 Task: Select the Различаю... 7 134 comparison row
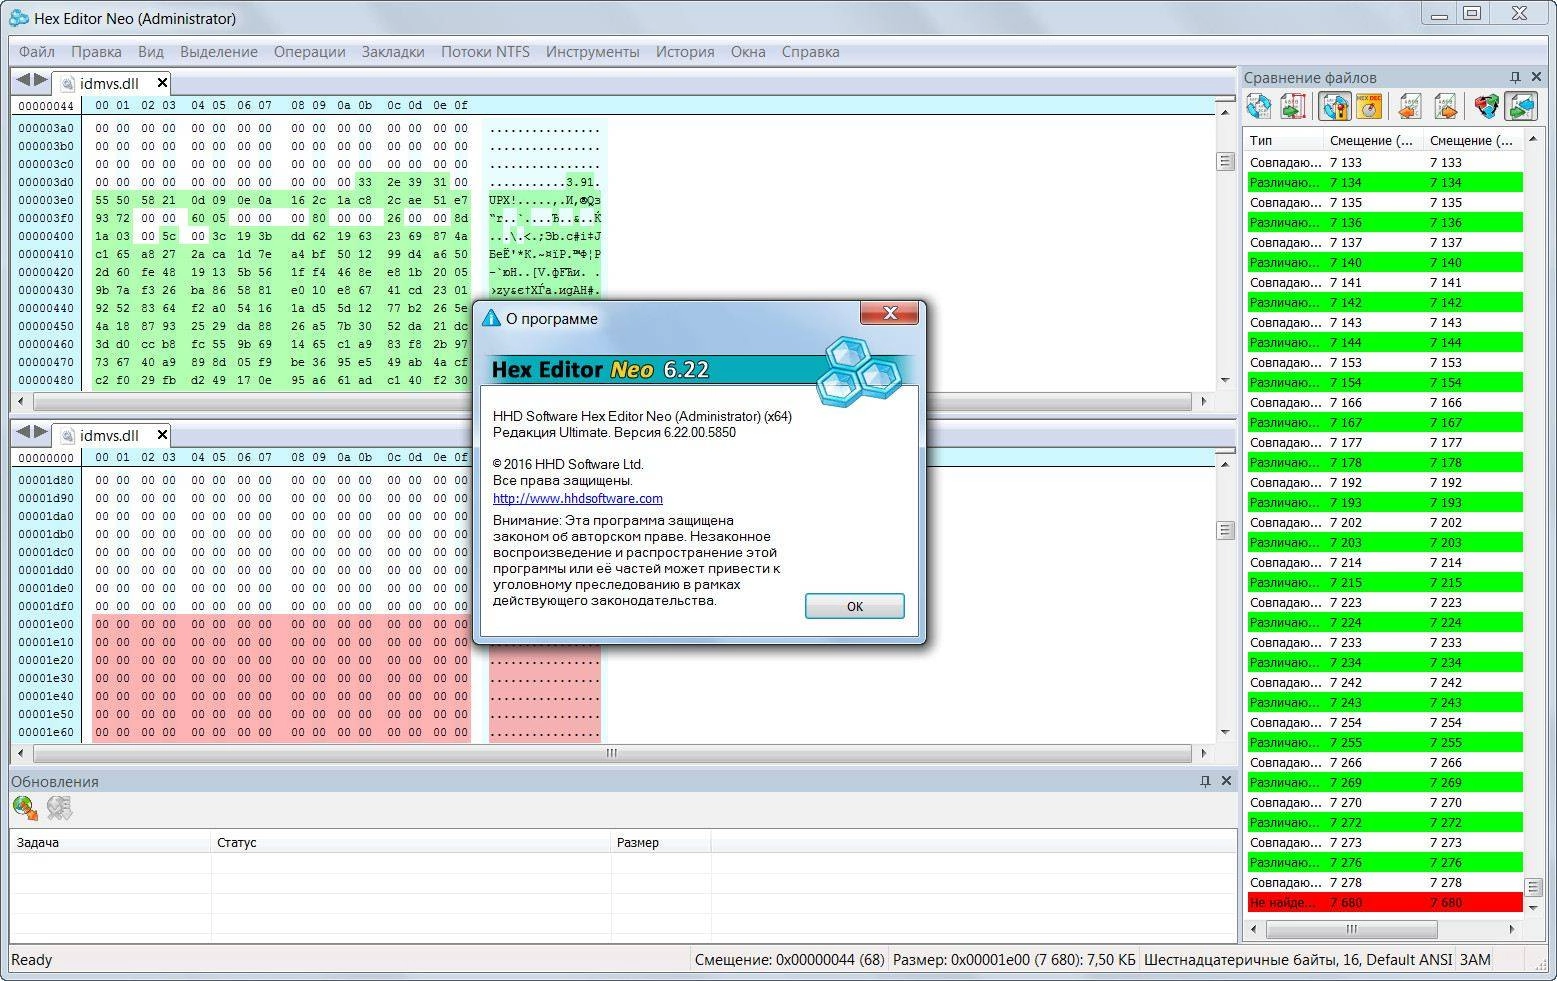coord(1385,182)
